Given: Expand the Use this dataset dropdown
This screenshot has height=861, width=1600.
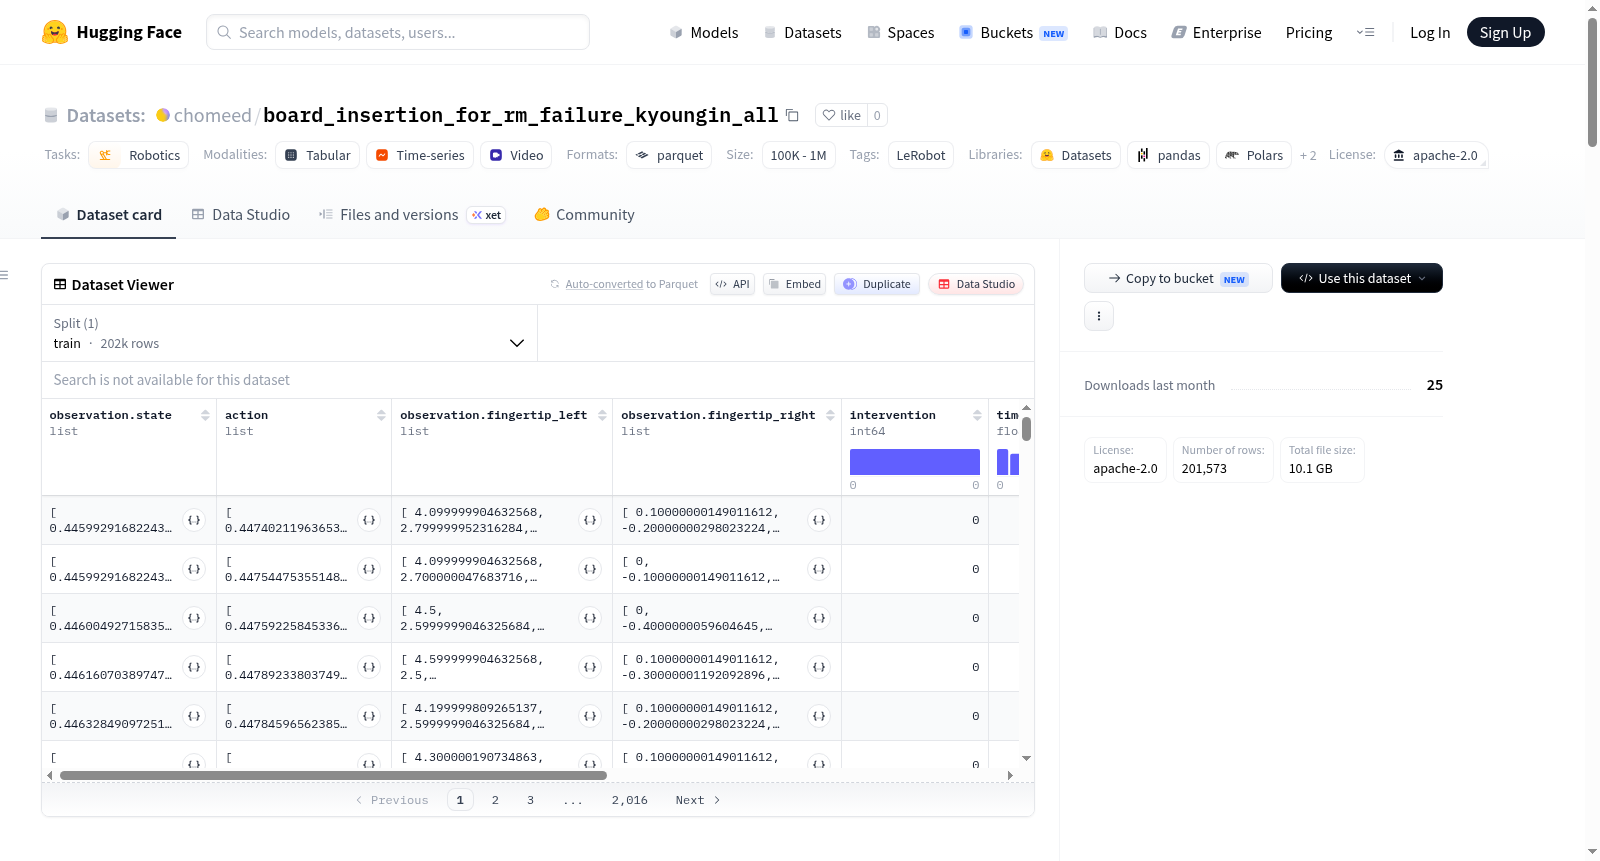Looking at the screenshot, I should (x=1361, y=278).
